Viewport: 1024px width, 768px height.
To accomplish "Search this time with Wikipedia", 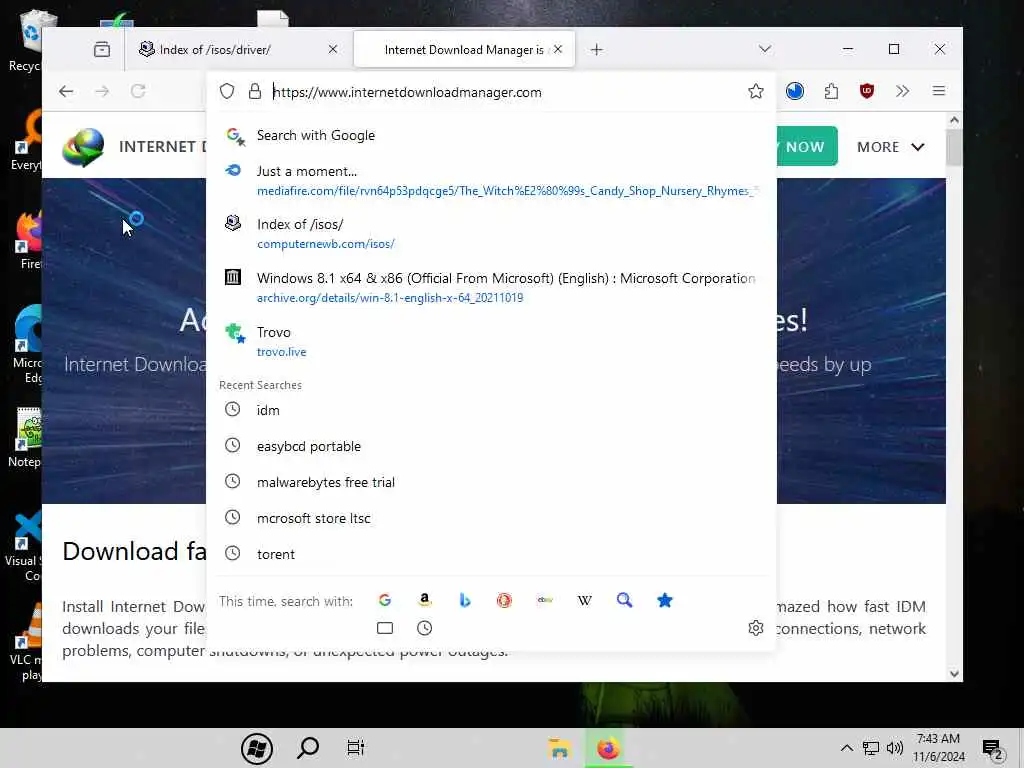I will tap(584, 600).
